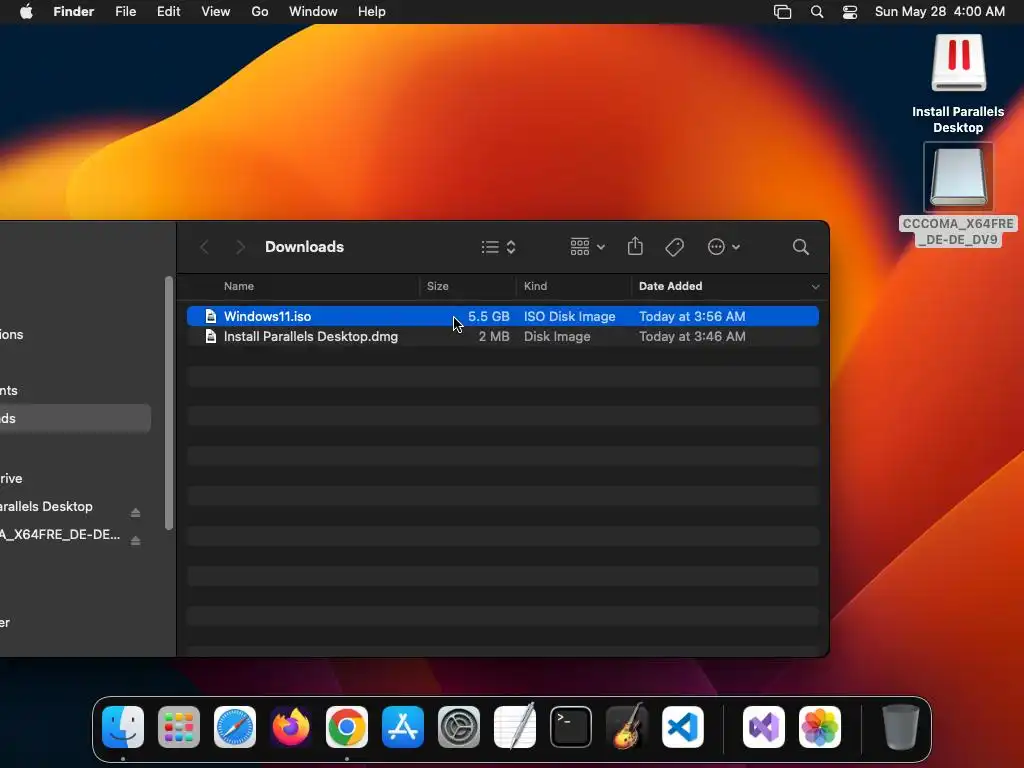Open the Window menu
The image size is (1024, 768).
tap(313, 12)
